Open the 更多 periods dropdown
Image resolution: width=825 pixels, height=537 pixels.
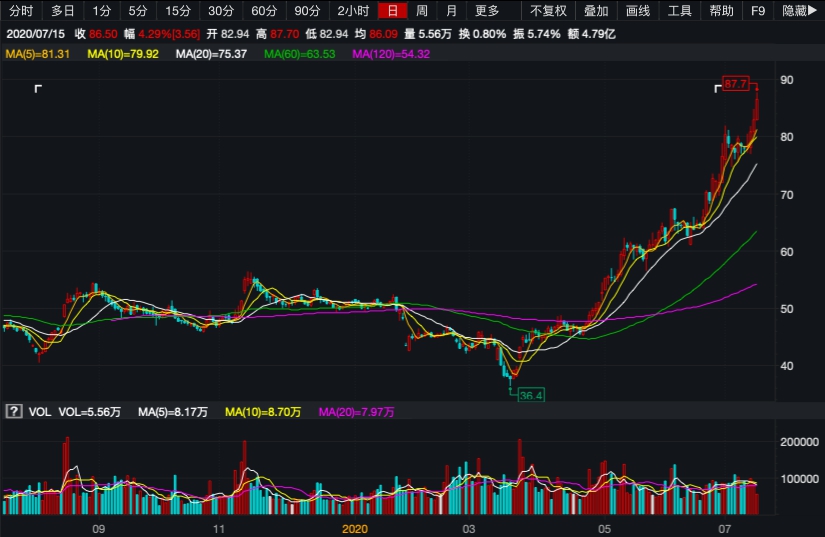tap(487, 11)
